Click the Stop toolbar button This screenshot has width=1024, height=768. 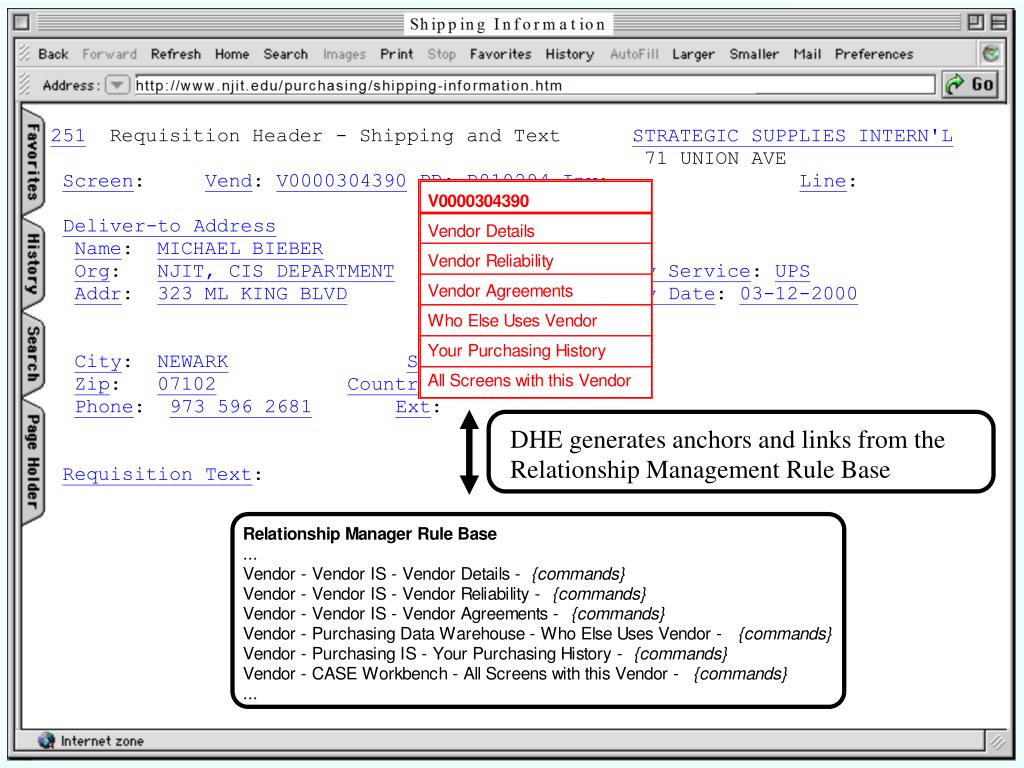(x=441, y=54)
